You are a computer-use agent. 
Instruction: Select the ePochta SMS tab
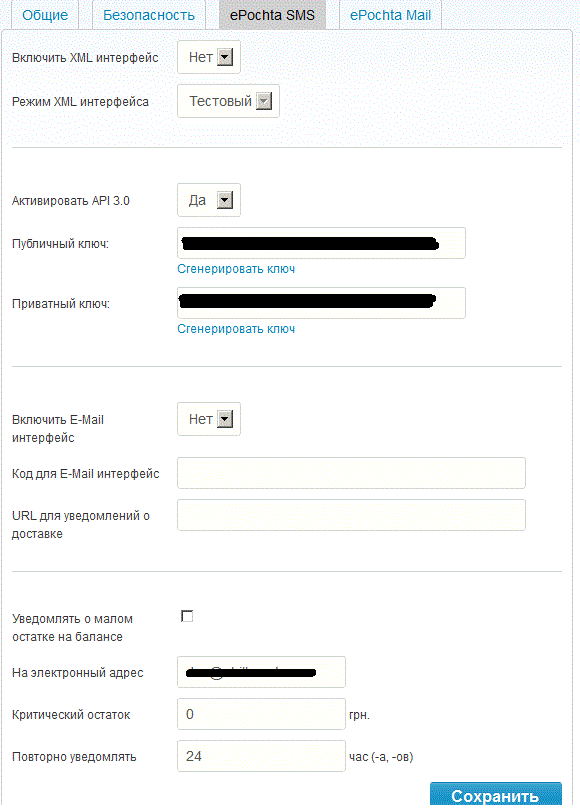pyautogui.click(x=272, y=15)
